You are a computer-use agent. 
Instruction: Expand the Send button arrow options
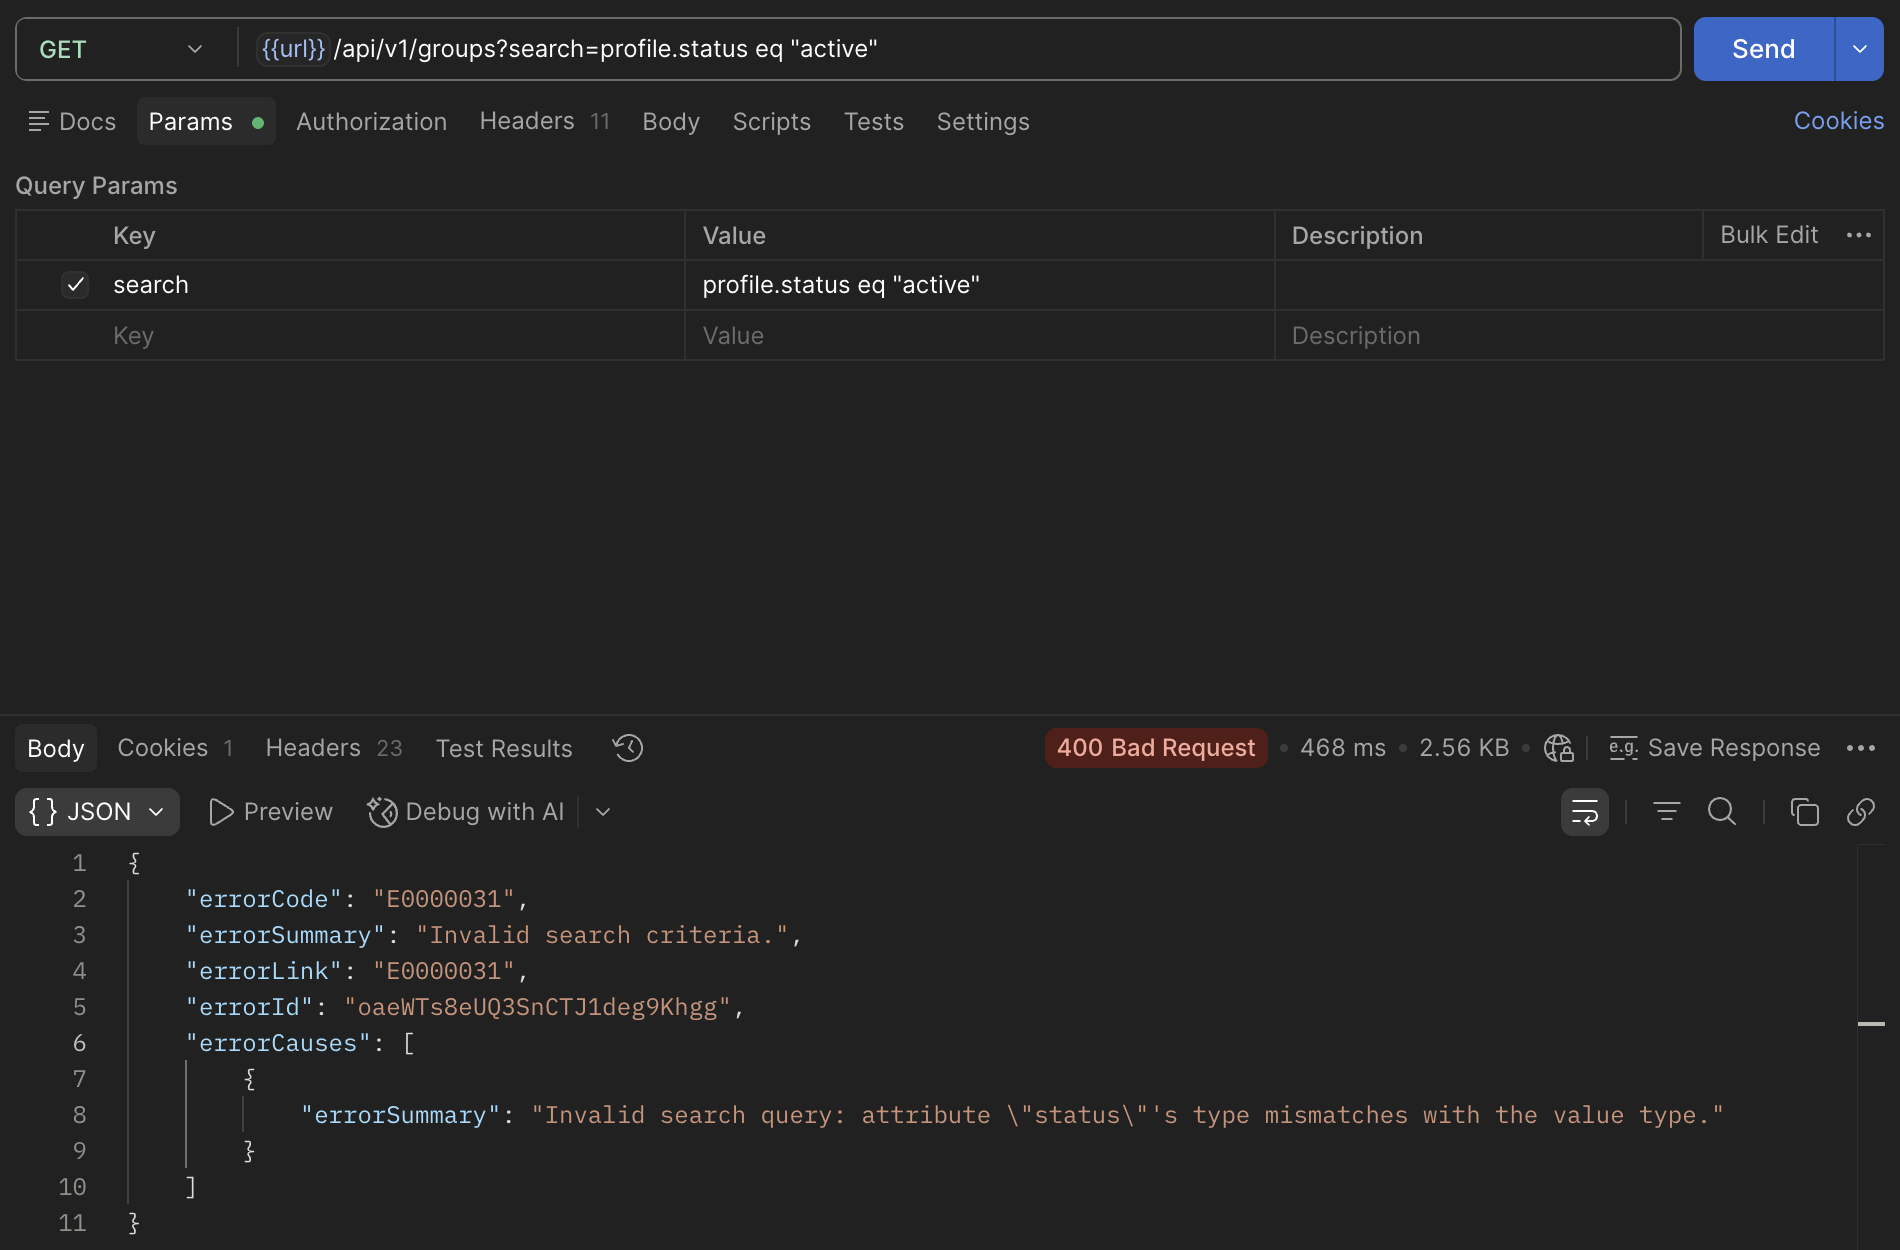[1860, 49]
